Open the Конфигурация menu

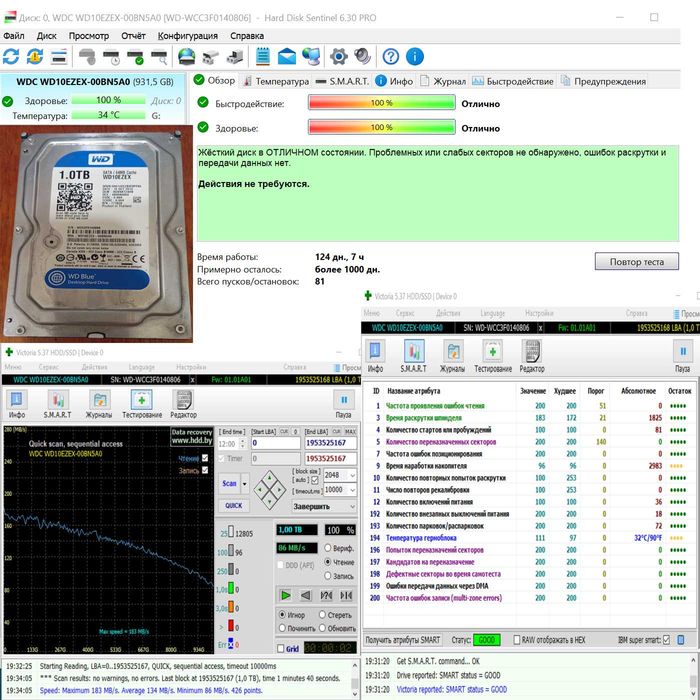pos(188,36)
